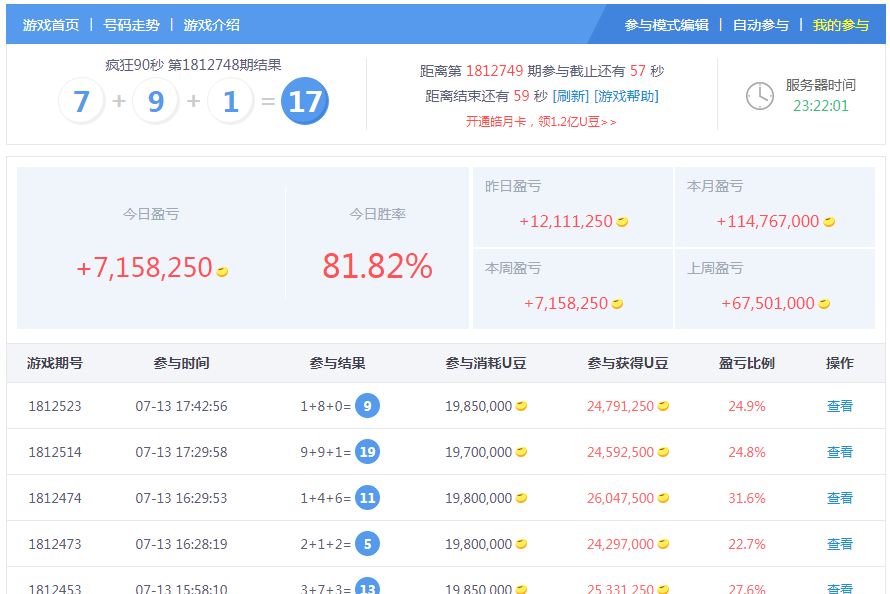Click the 开通皓月卡 promotion link

(x=541, y=121)
